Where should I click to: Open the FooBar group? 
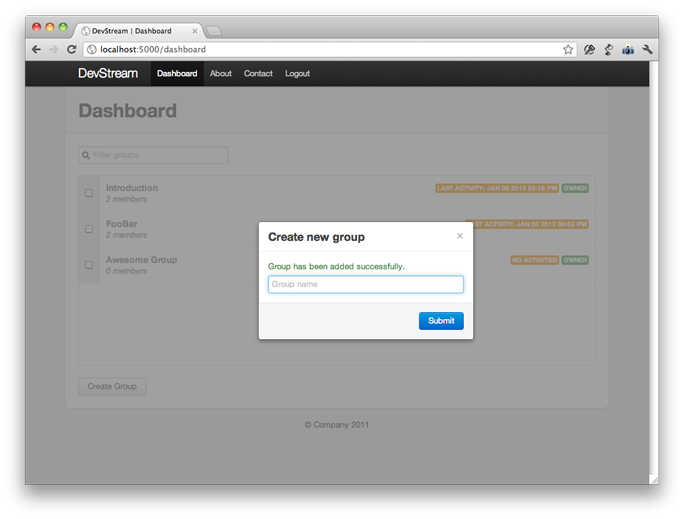click(x=121, y=224)
